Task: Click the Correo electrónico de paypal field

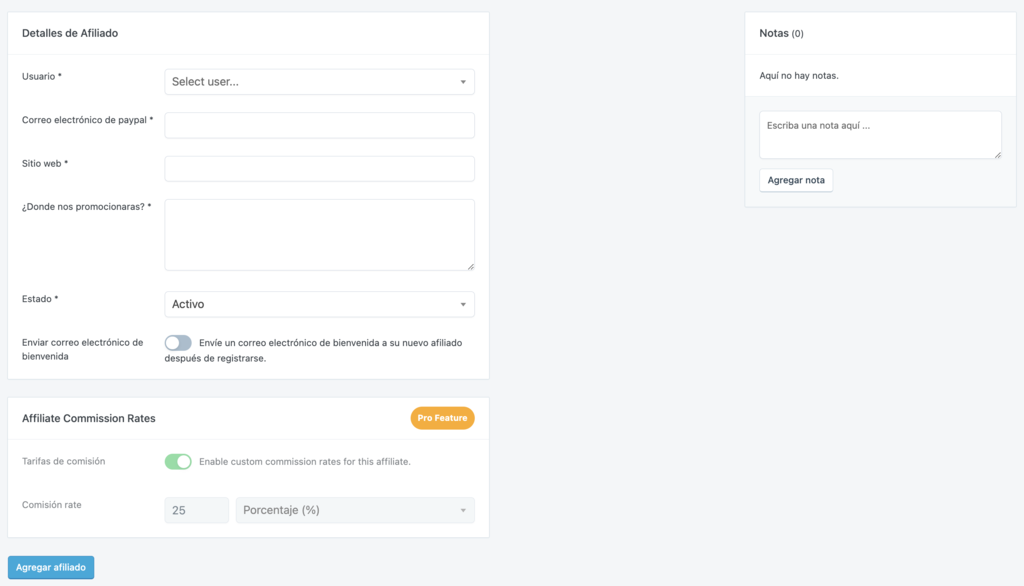Action: [319, 125]
